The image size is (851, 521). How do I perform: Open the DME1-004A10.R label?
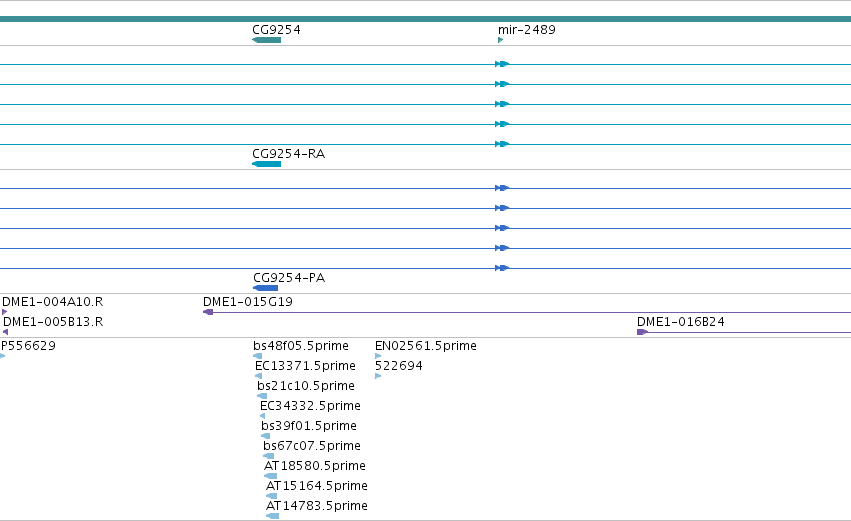(x=53, y=302)
